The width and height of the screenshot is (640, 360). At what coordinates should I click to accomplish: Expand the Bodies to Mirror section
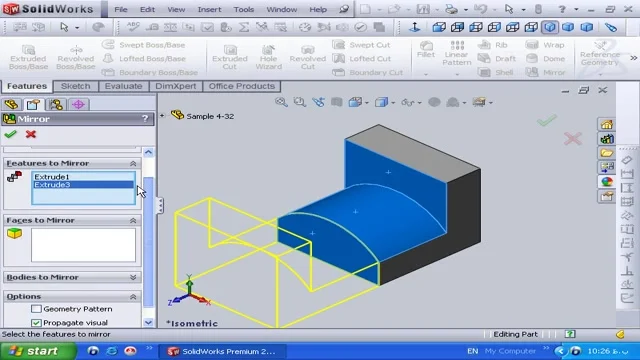133,277
